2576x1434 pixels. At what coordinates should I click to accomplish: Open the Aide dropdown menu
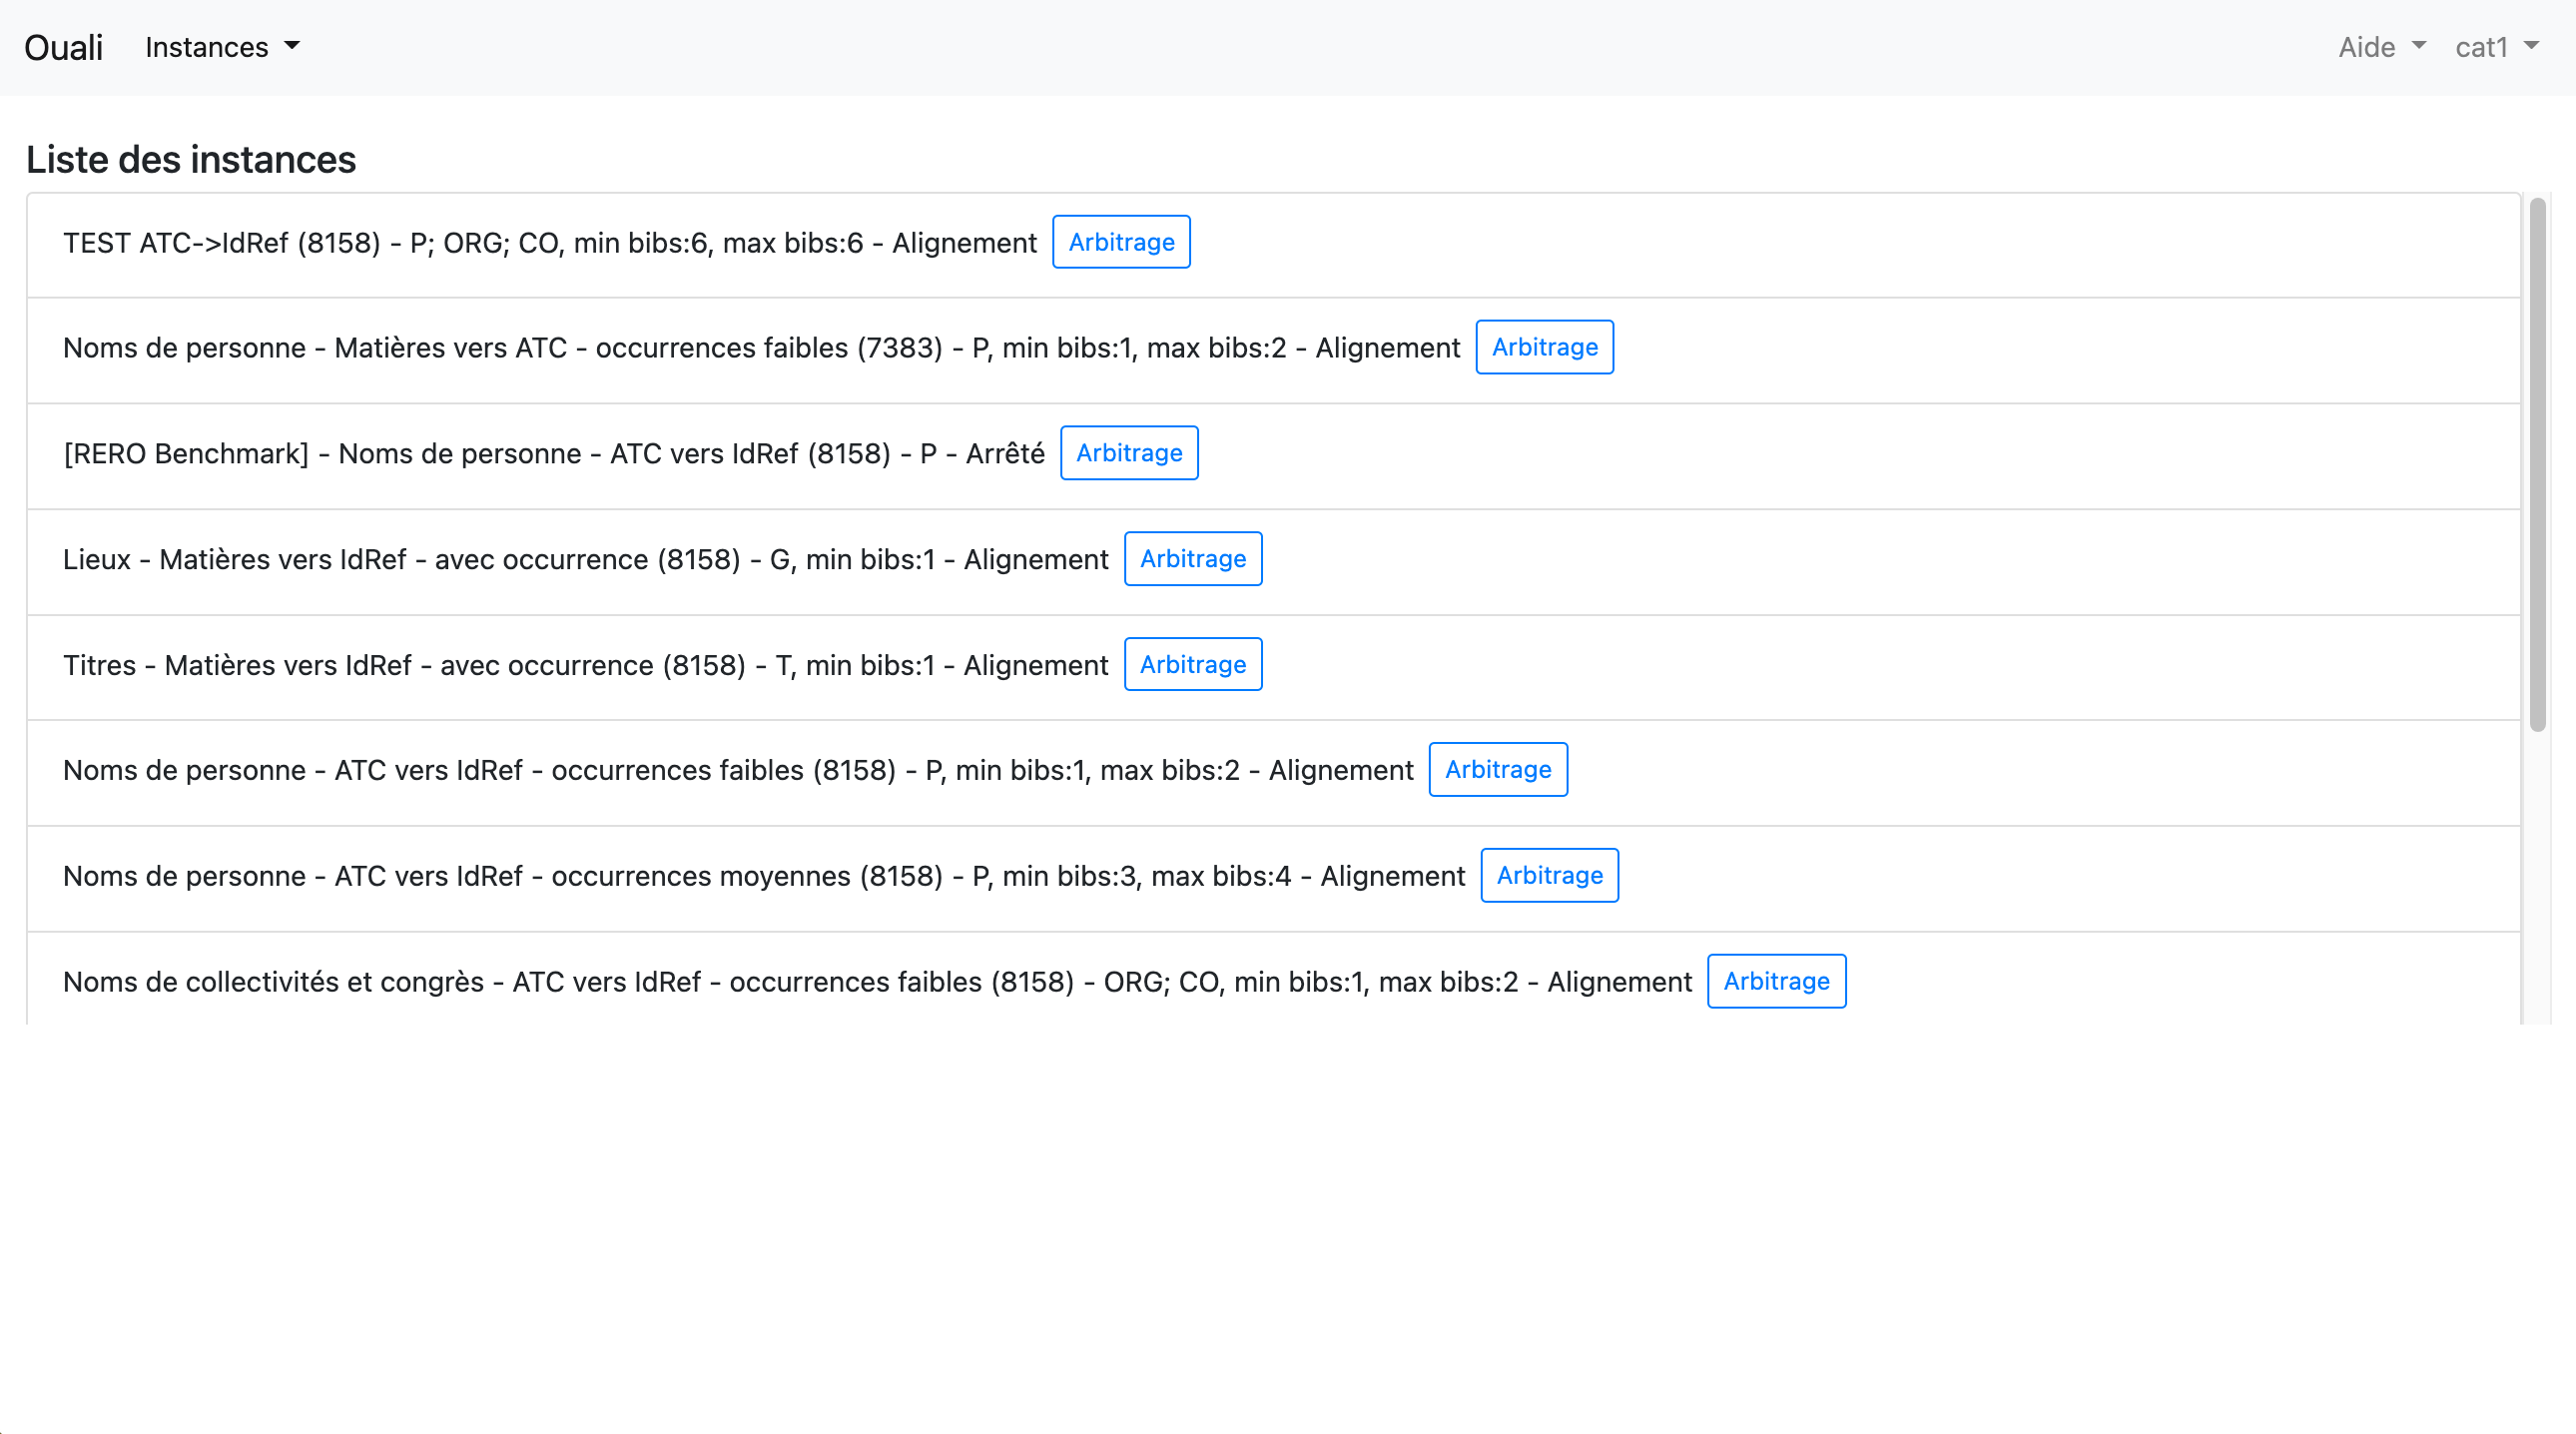pyautogui.click(x=2382, y=47)
